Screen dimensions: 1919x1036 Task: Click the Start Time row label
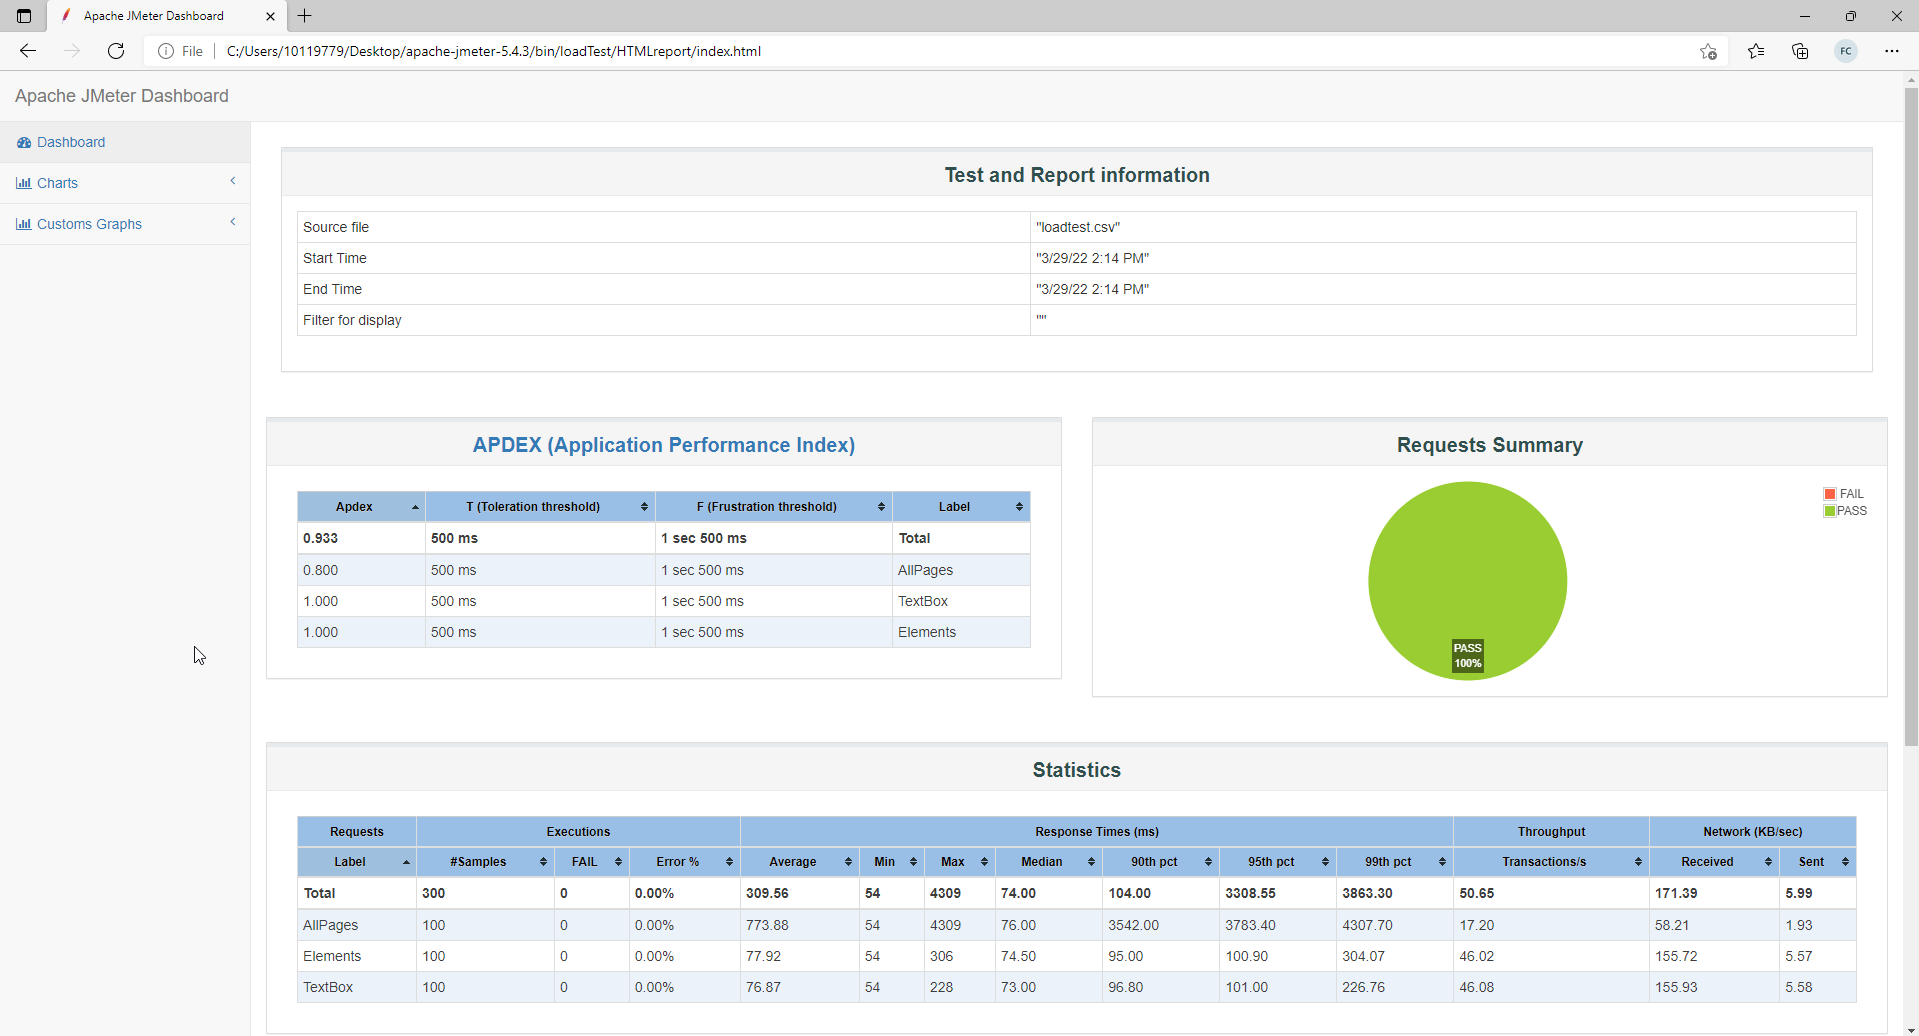[335, 258]
